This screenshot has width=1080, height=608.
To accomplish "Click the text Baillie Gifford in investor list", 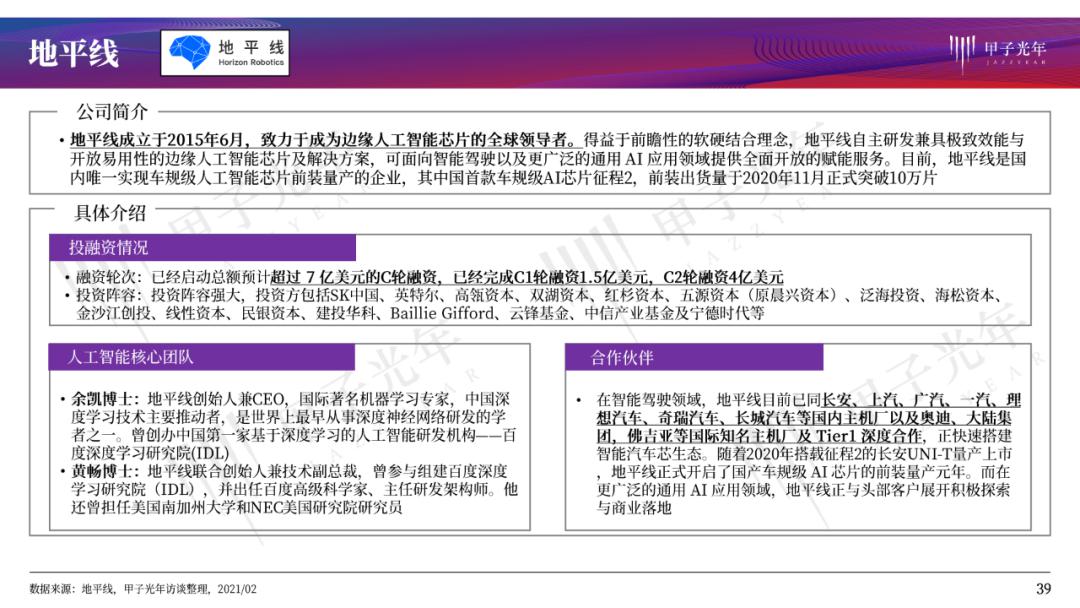I will click(442, 313).
